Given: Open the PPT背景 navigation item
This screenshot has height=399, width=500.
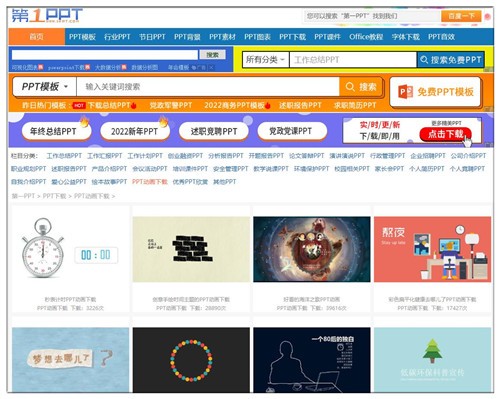Looking at the screenshot, I should 187,37.
